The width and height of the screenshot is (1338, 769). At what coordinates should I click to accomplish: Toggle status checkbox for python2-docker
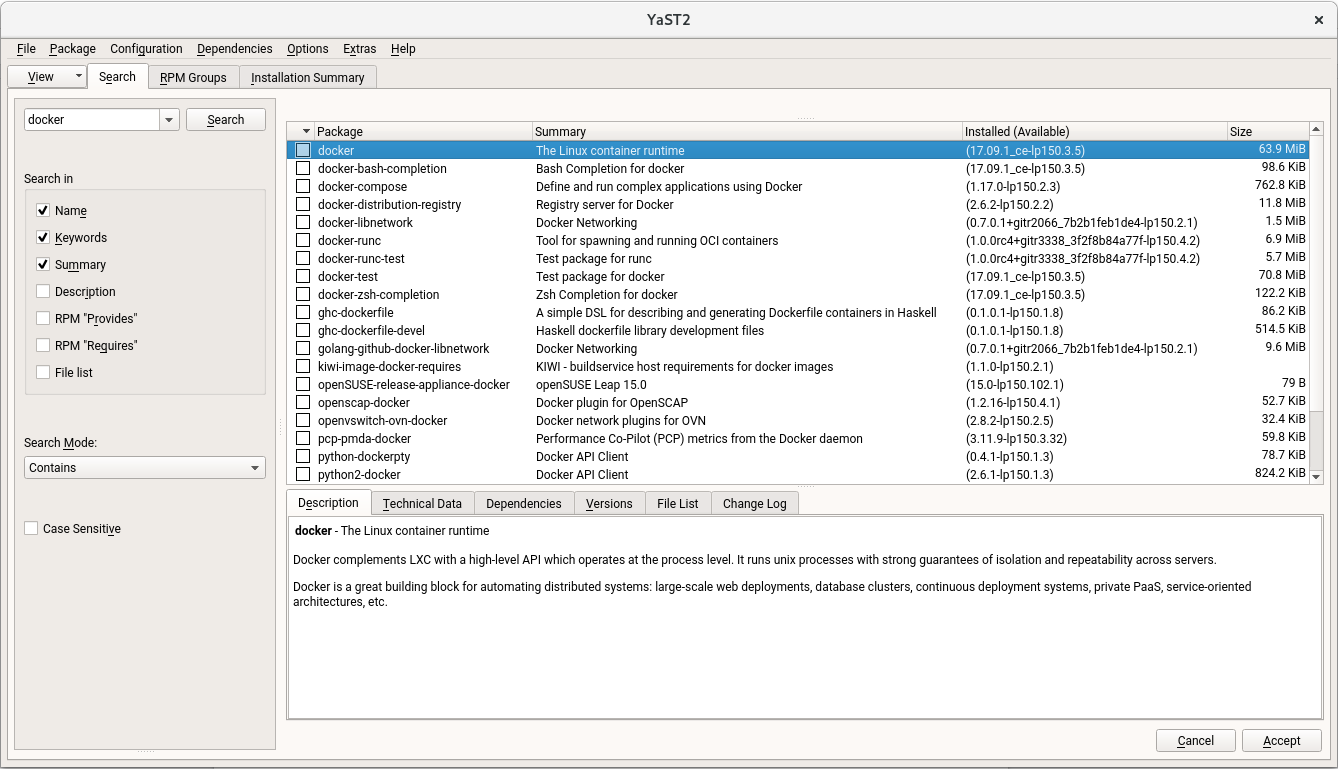[303, 474]
